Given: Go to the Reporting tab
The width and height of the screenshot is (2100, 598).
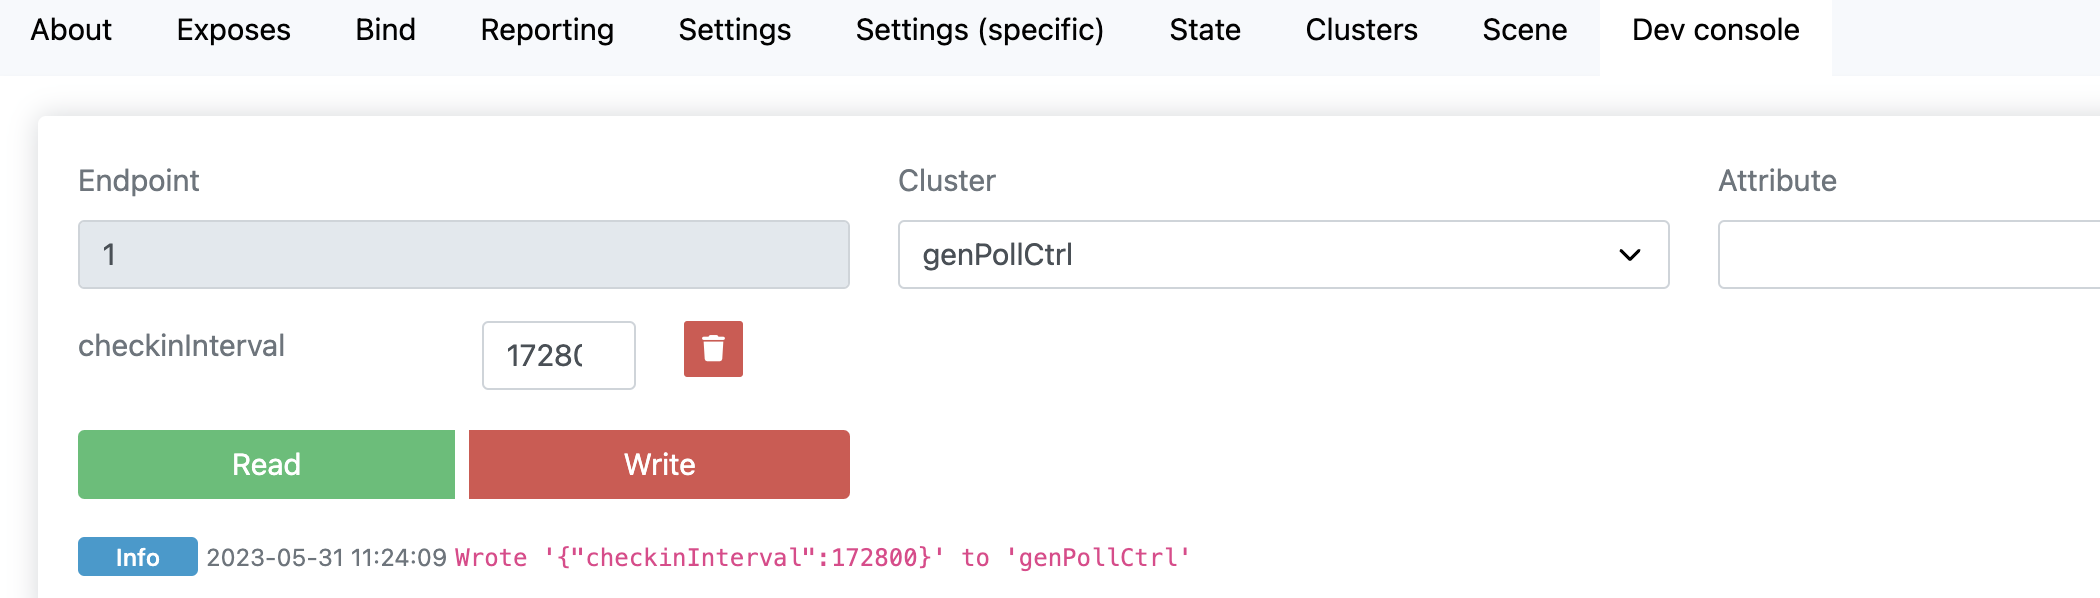Looking at the screenshot, I should click(x=547, y=30).
